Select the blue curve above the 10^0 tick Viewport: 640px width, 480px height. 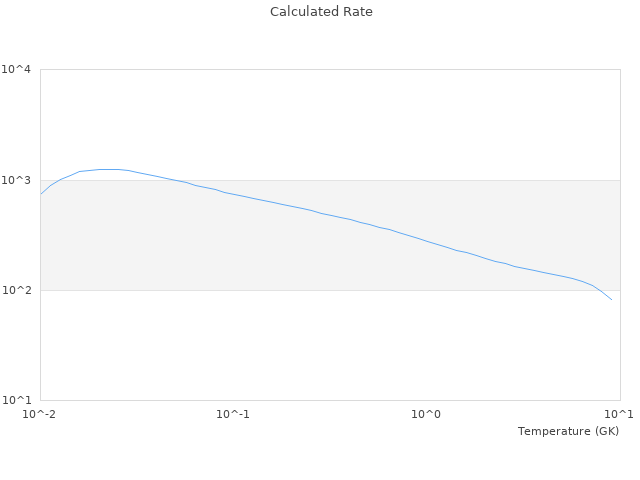click(426, 241)
